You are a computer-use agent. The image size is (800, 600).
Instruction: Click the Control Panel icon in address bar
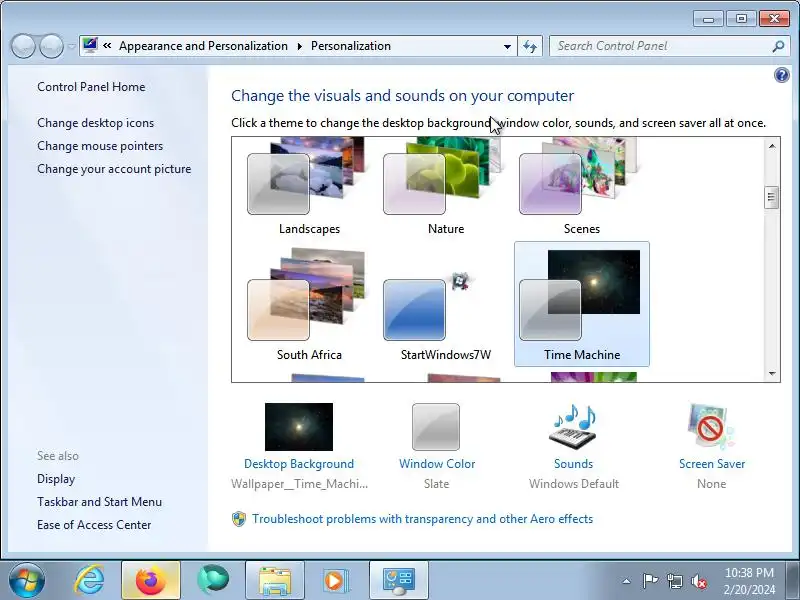pos(90,45)
